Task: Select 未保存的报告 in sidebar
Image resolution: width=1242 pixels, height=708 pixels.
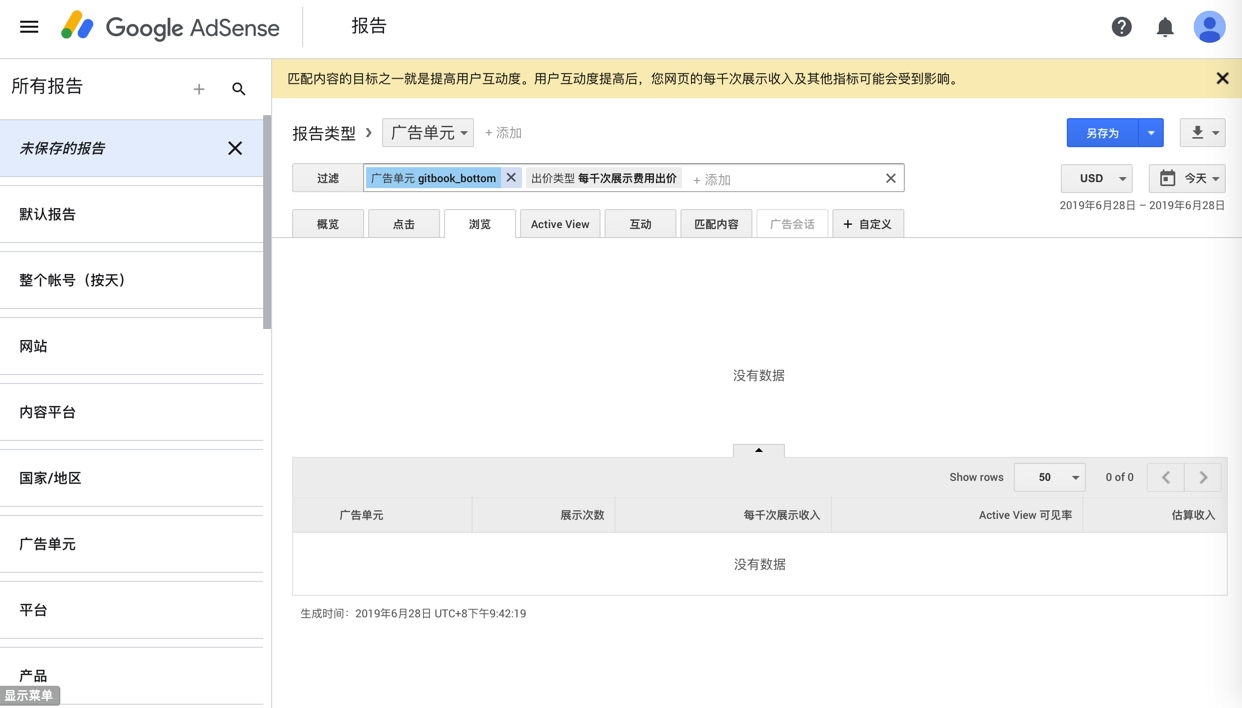Action: point(132,148)
